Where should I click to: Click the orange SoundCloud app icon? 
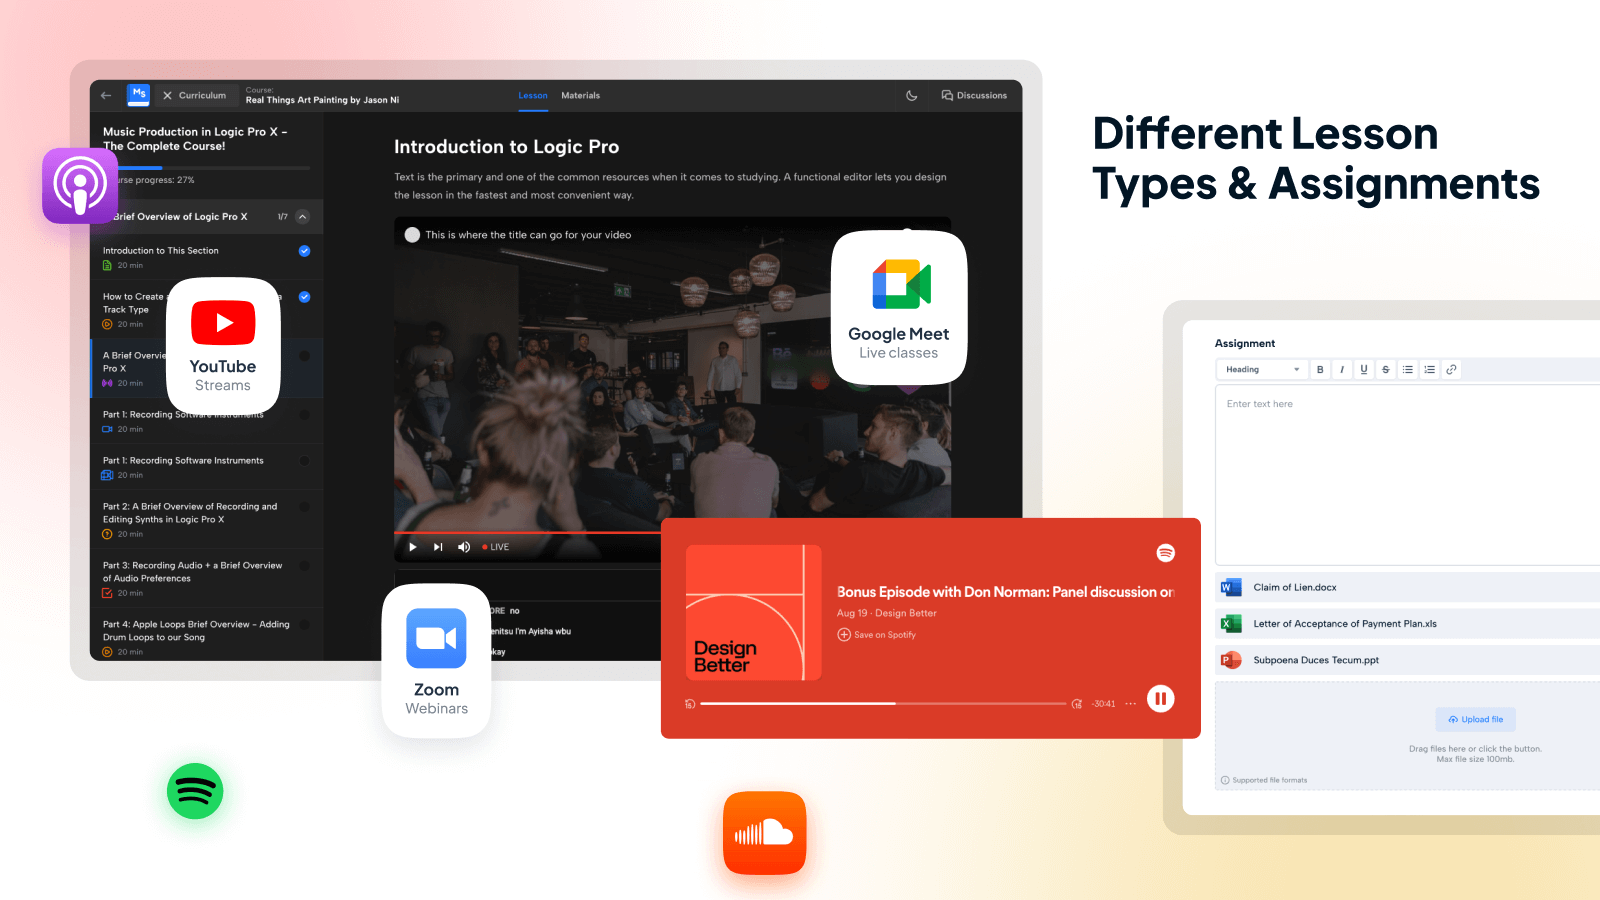point(765,833)
